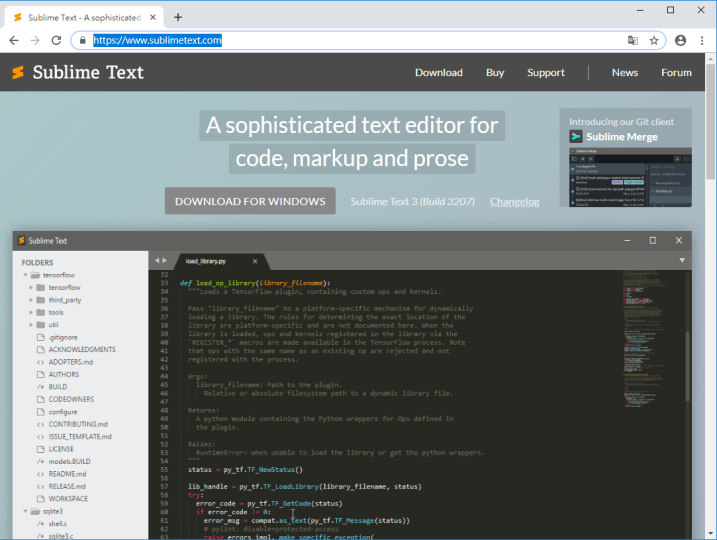Open a new browser tab with the plus button

(178, 17)
